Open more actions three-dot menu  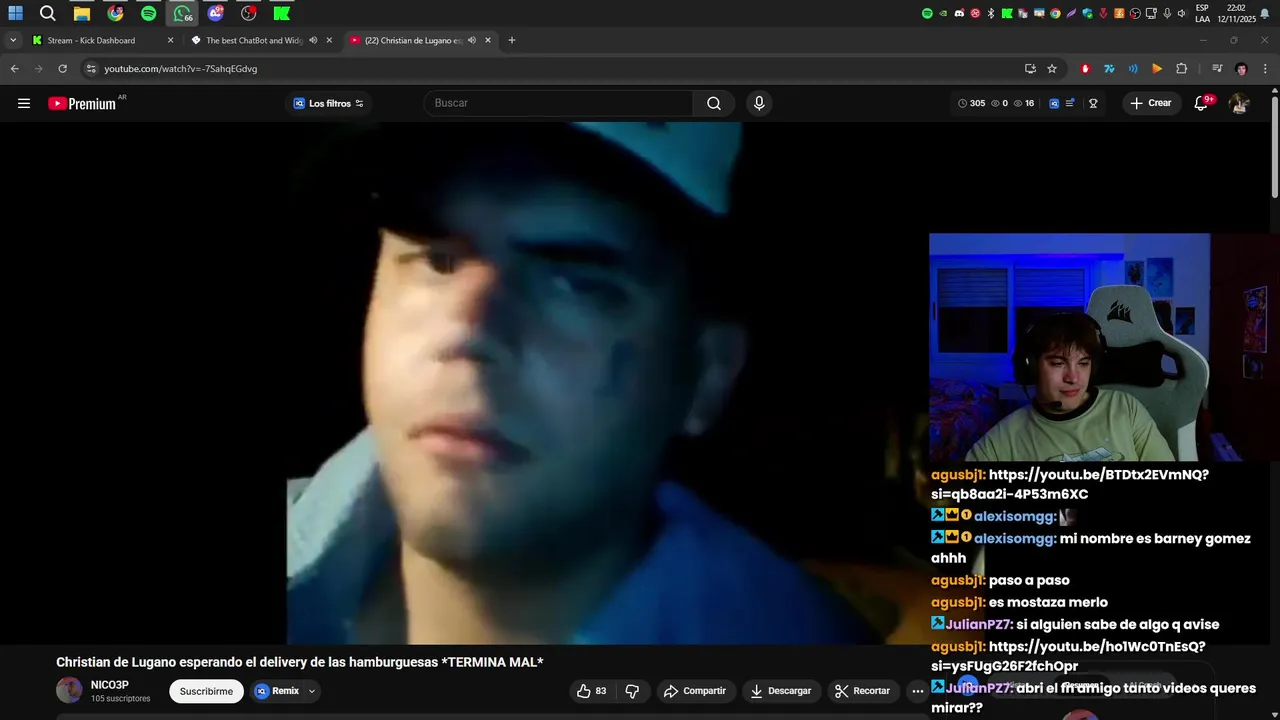coord(918,691)
